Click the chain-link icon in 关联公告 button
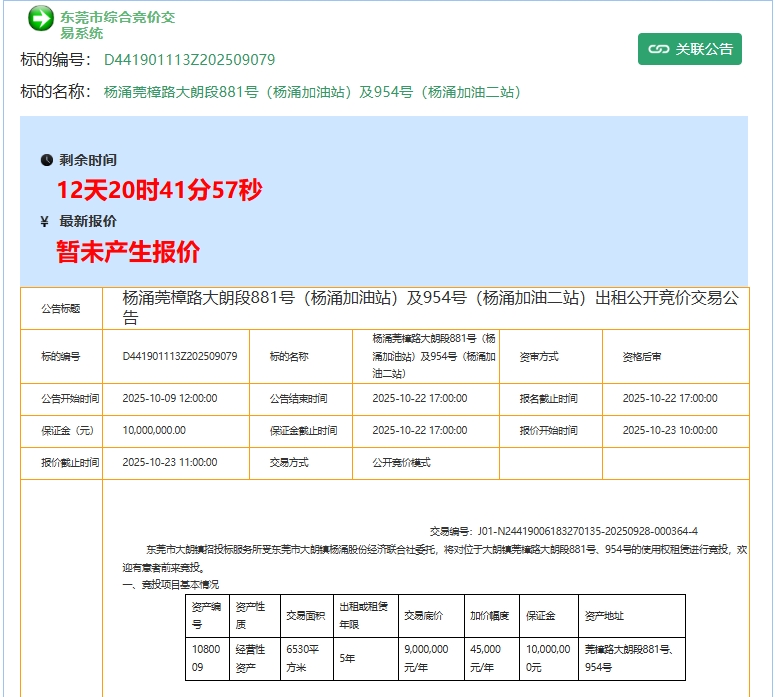The height and width of the screenshot is (697, 776). click(658, 49)
